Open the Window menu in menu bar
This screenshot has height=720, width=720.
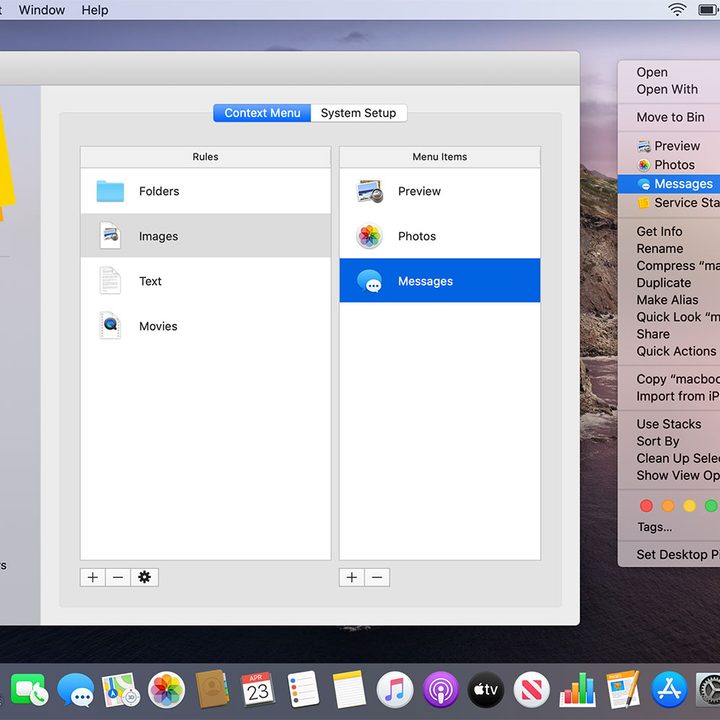coord(42,10)
